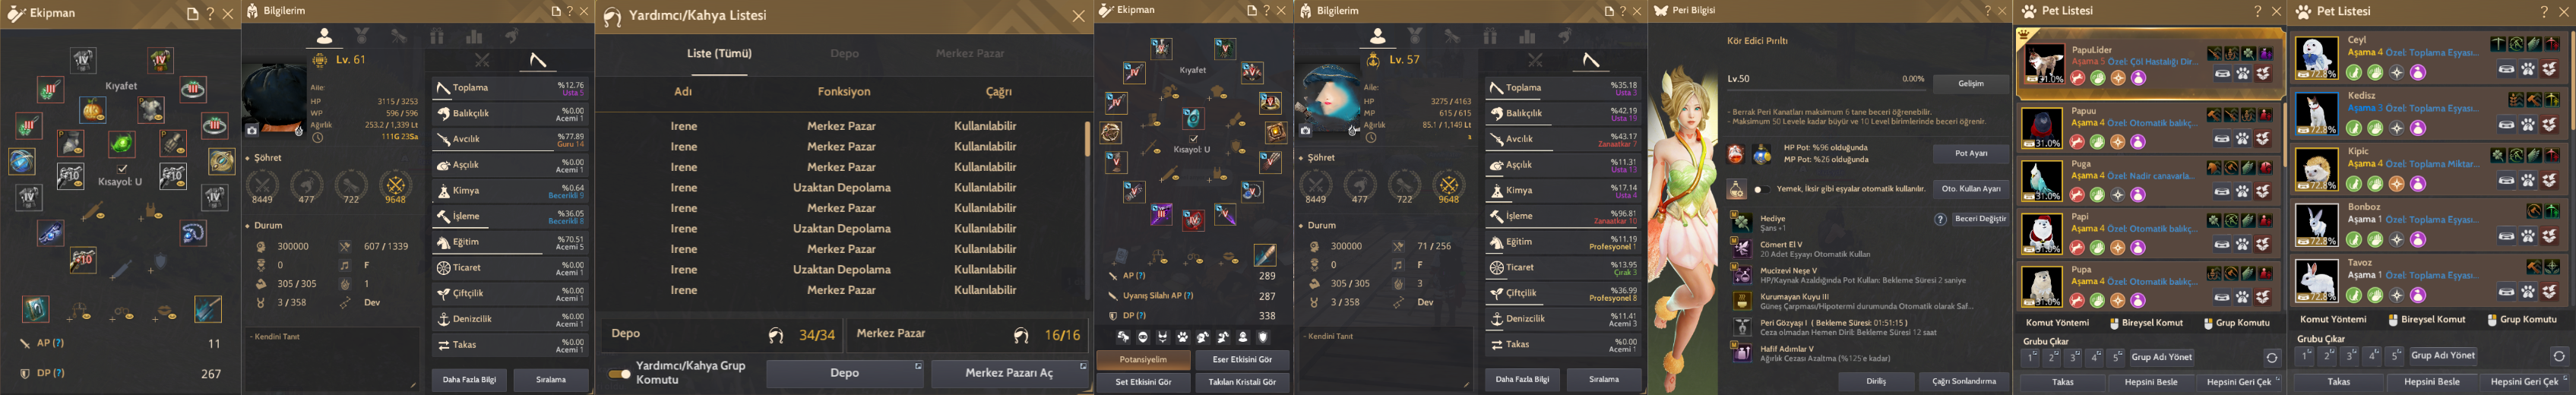Open the Merkez Pazar tab
The width and height of the screenshot is (2576, 395).
point(969,53)
